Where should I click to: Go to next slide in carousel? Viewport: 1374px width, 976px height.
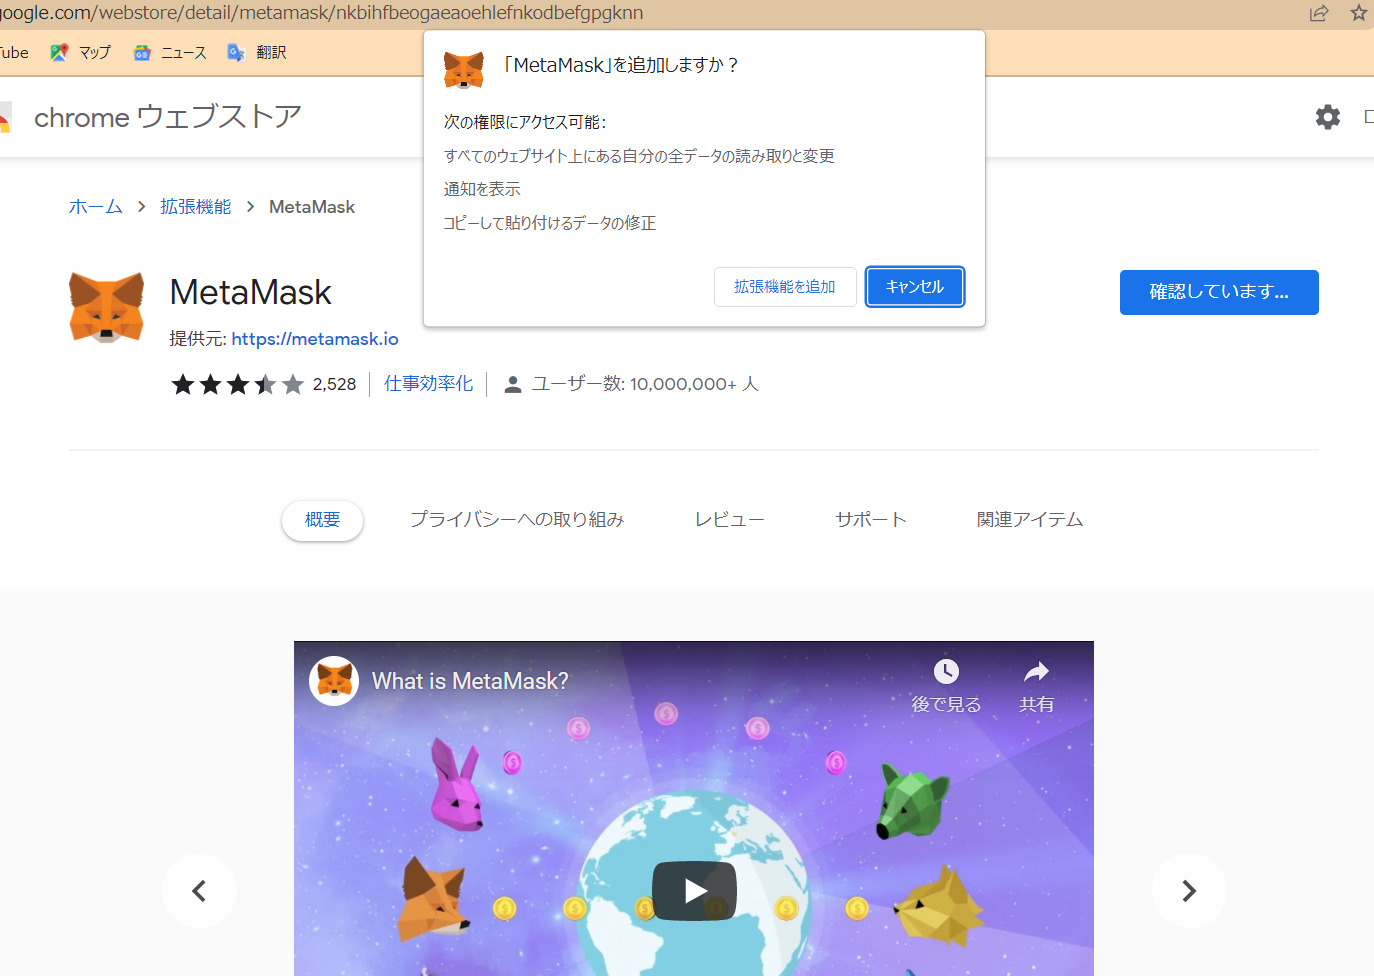[1189, 890]
